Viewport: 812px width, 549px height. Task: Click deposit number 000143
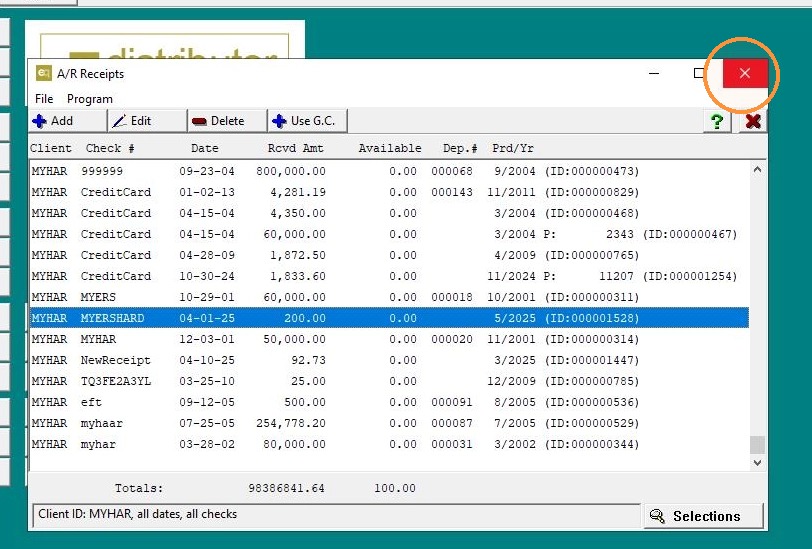pos(452,192)
